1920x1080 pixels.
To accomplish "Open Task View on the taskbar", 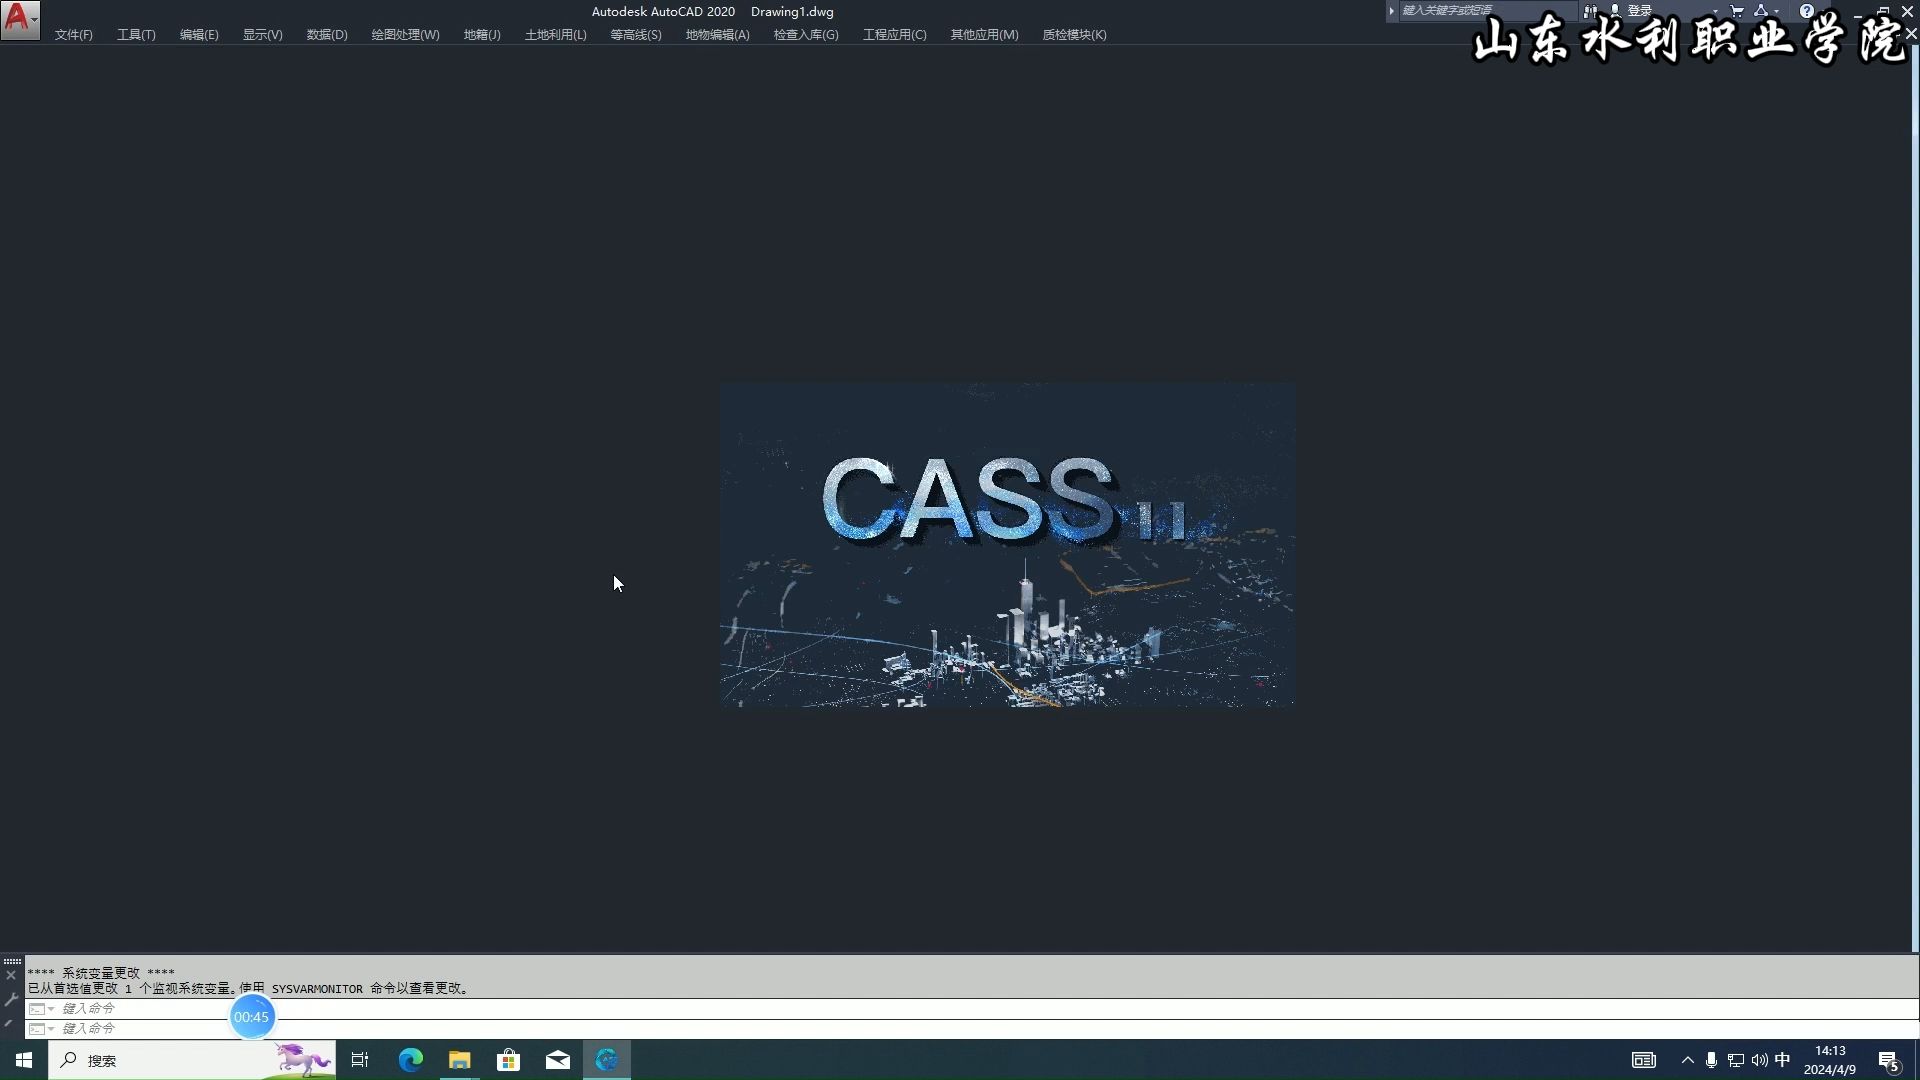I will [x=360, y=1060].
